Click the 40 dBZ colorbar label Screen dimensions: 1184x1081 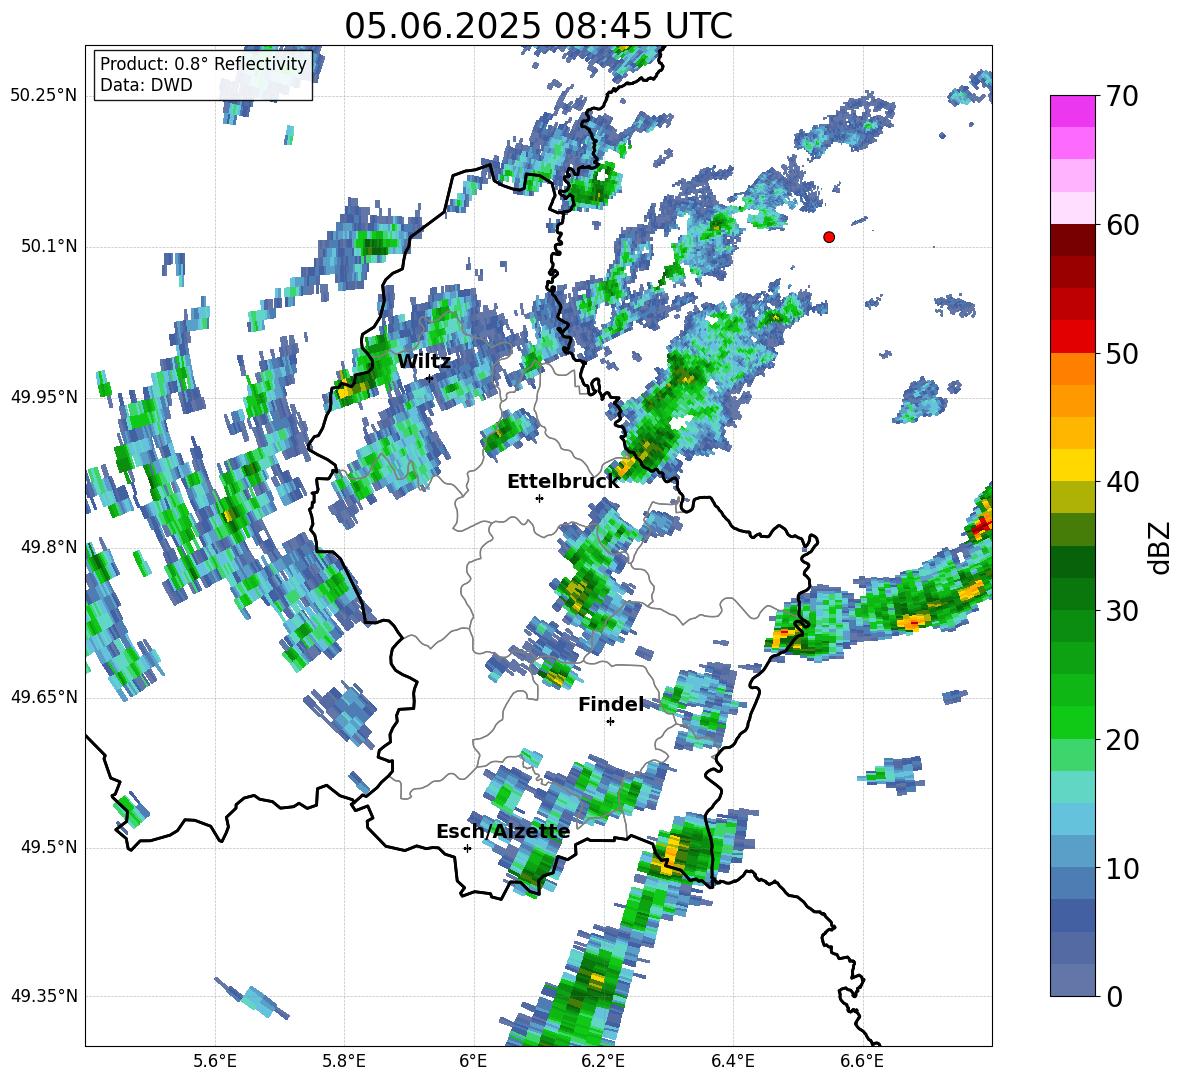[x=1122, y=482]
